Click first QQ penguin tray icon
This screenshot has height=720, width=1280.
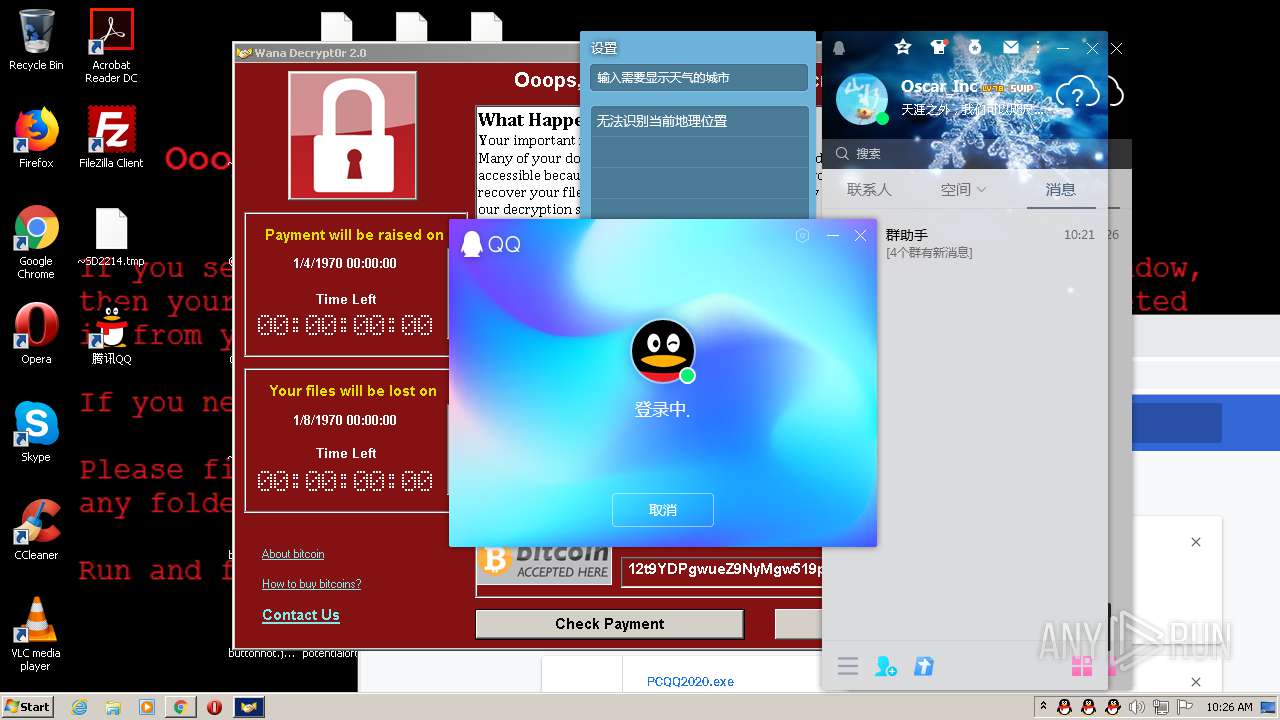pyautogui.click(x=1064, y=707)
